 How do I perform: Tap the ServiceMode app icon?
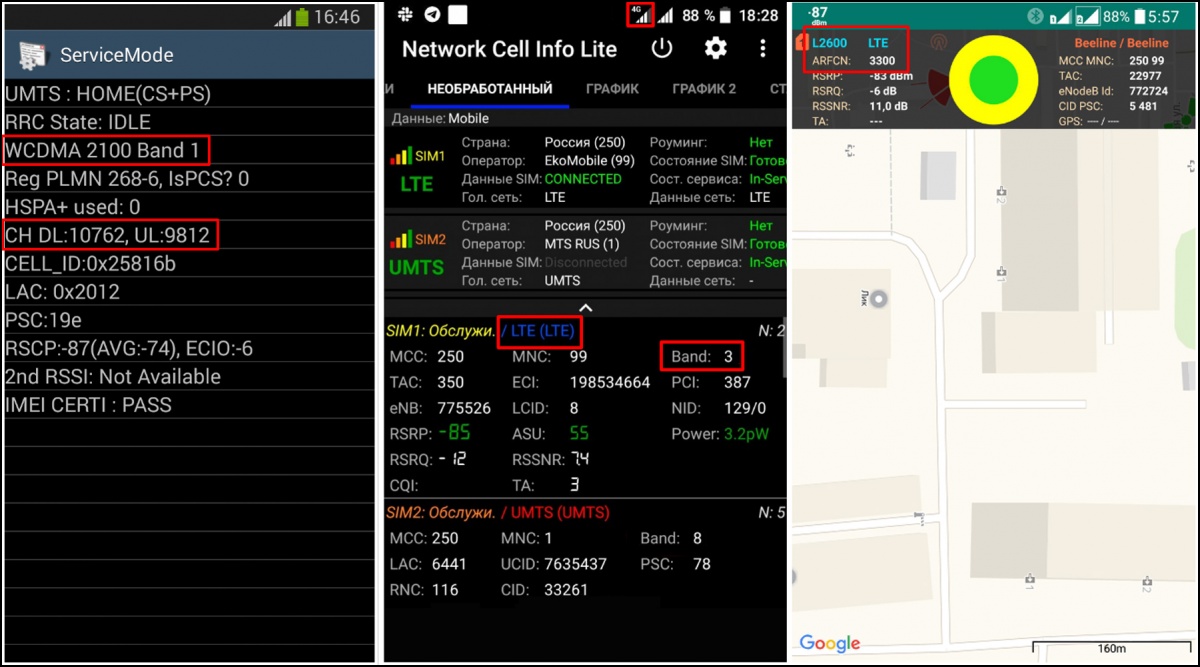coord(33,55)
